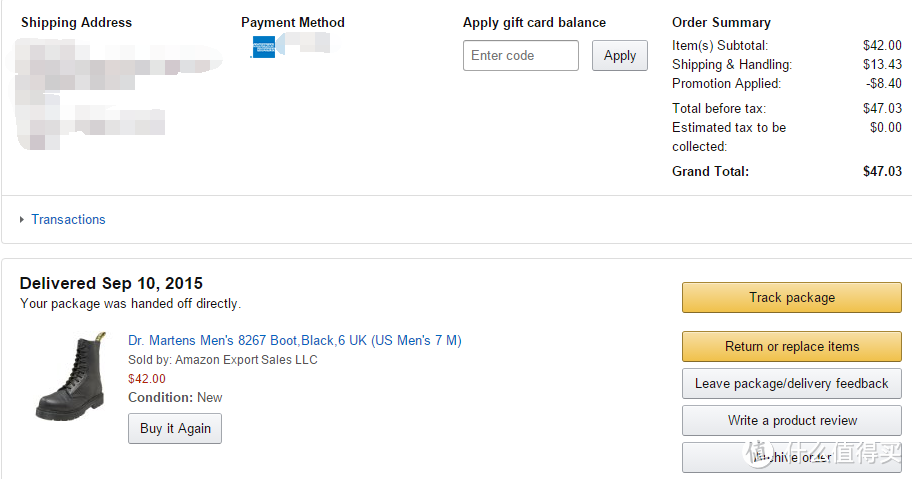Image resolution: width=912 pixels, height=479 pixels.
Task: Click the Payment Method heading
Action: (293, 23)
